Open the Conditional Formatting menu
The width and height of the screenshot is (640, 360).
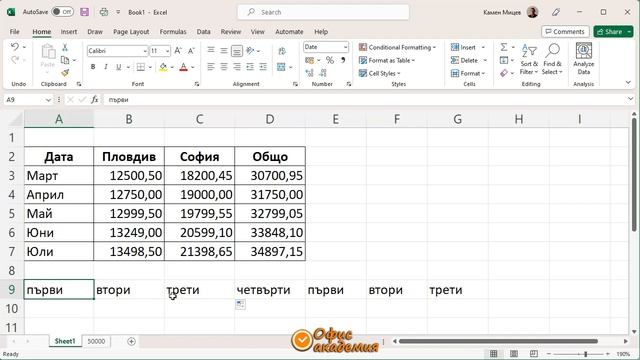coord(397,47)
